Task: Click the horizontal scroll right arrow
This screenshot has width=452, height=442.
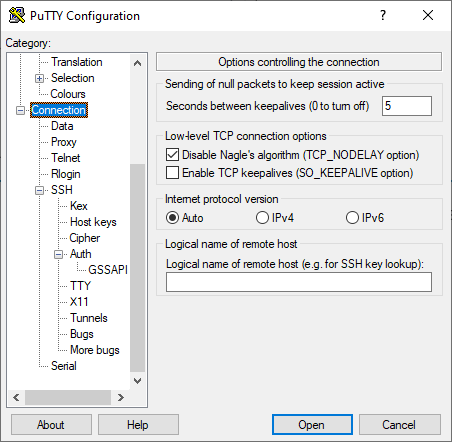Action: pos(121,397)
